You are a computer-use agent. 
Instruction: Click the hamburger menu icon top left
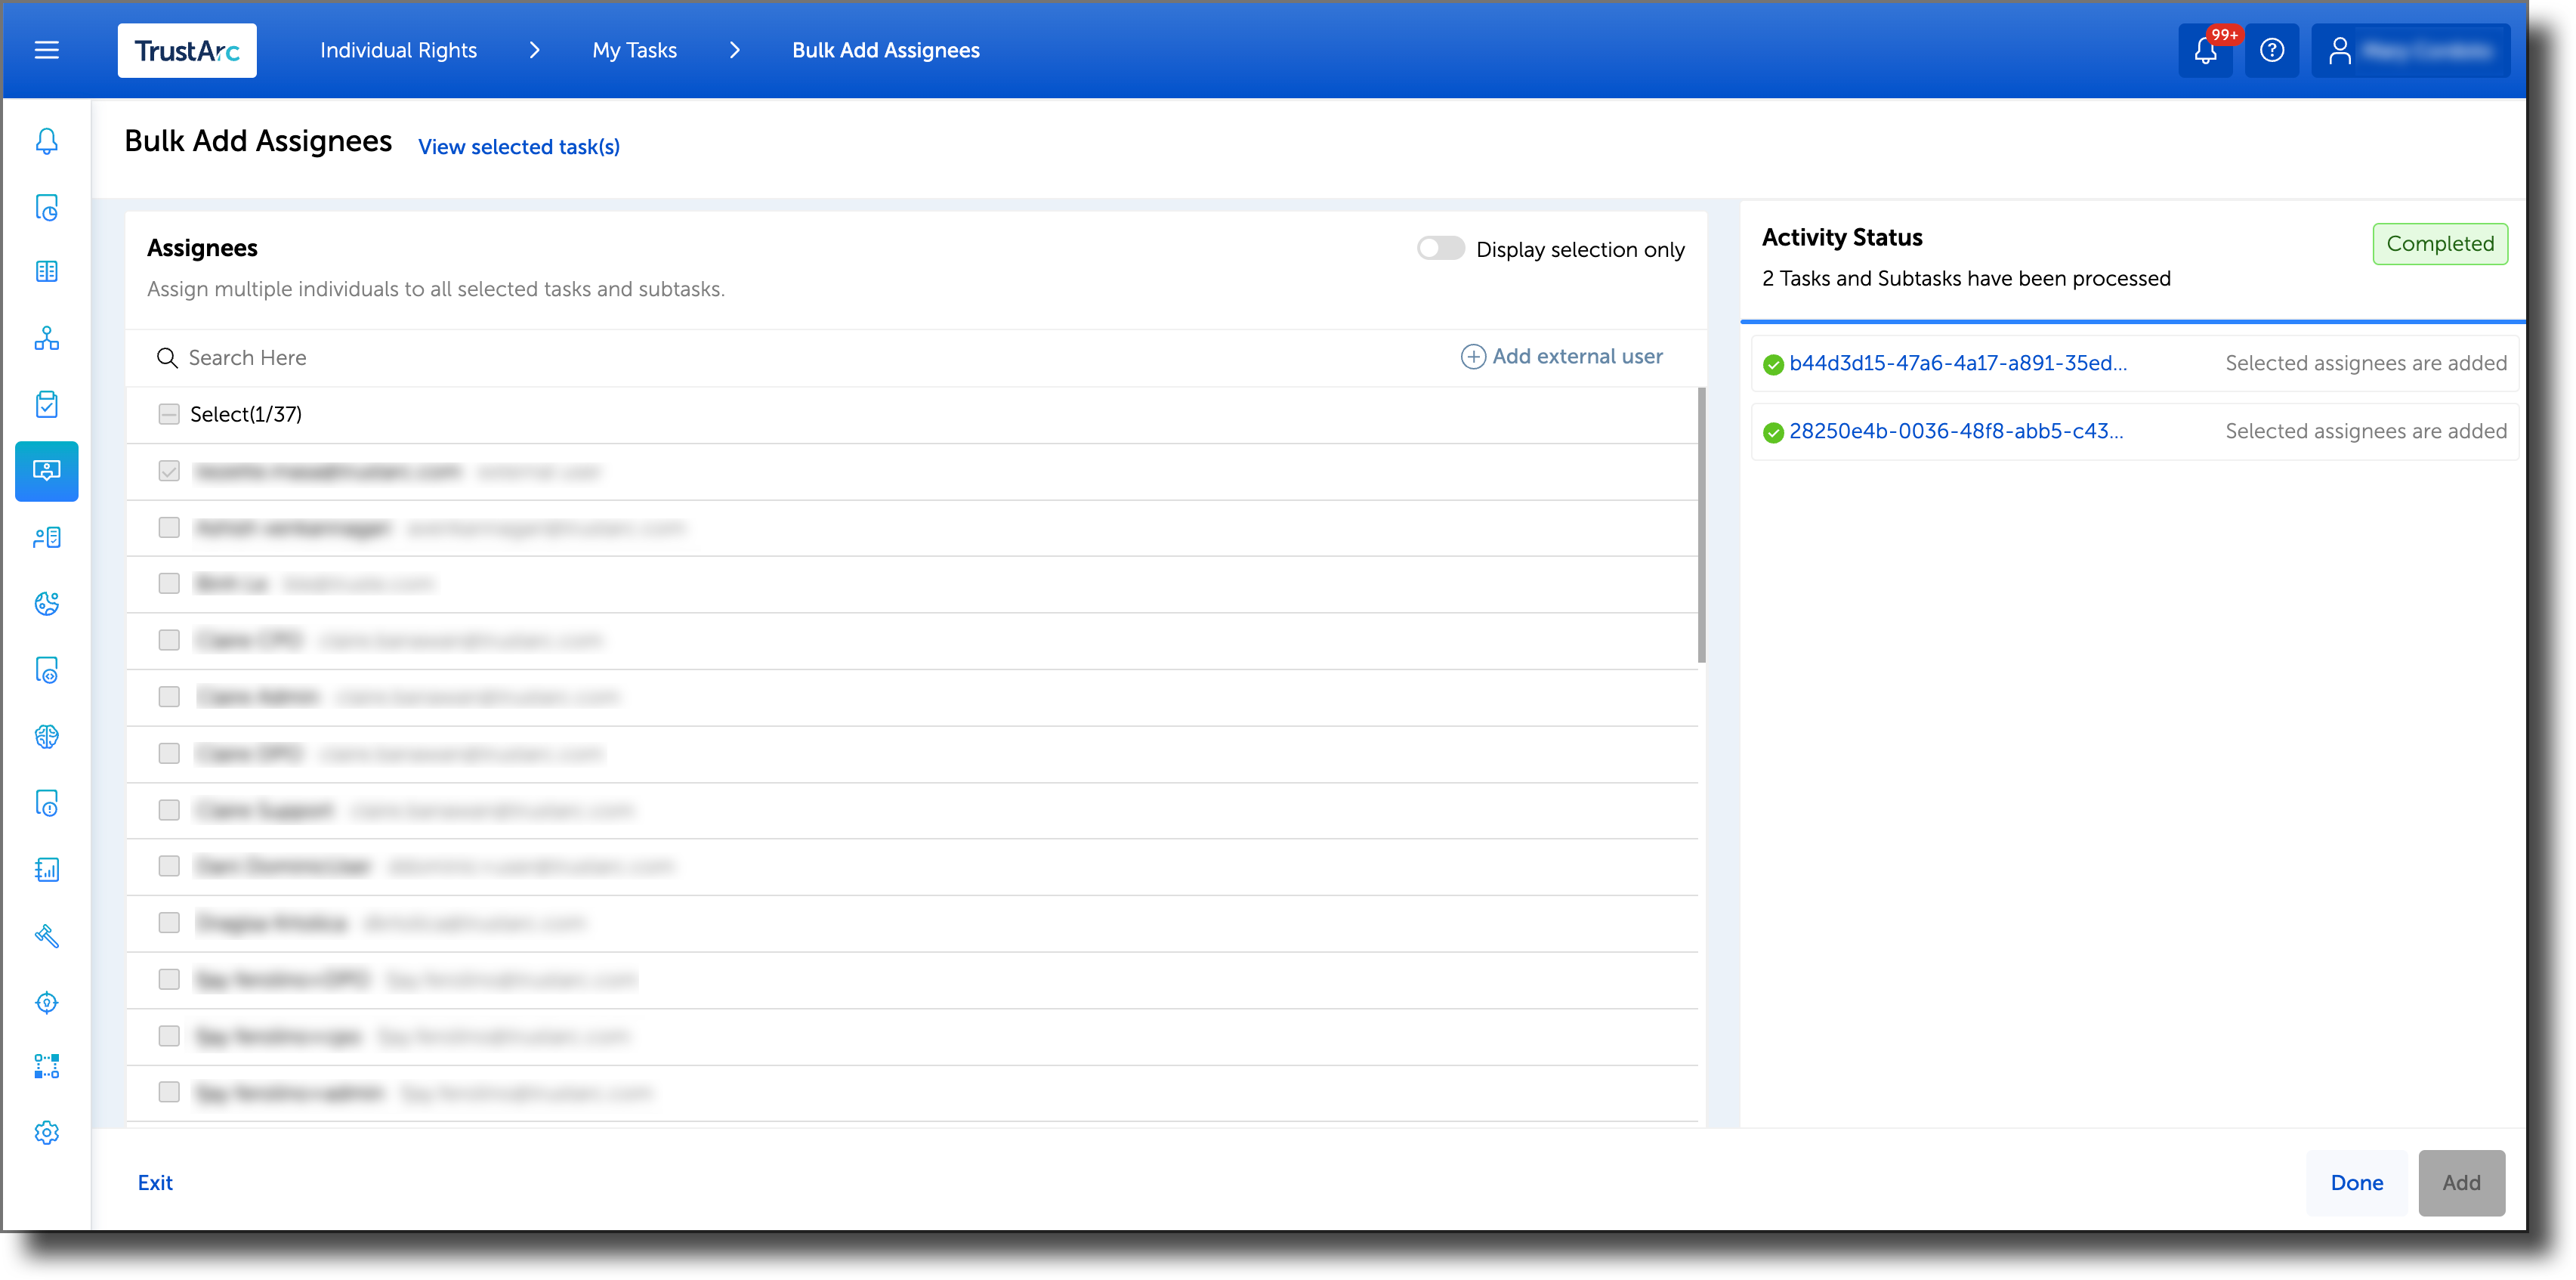tap(46, 50)
